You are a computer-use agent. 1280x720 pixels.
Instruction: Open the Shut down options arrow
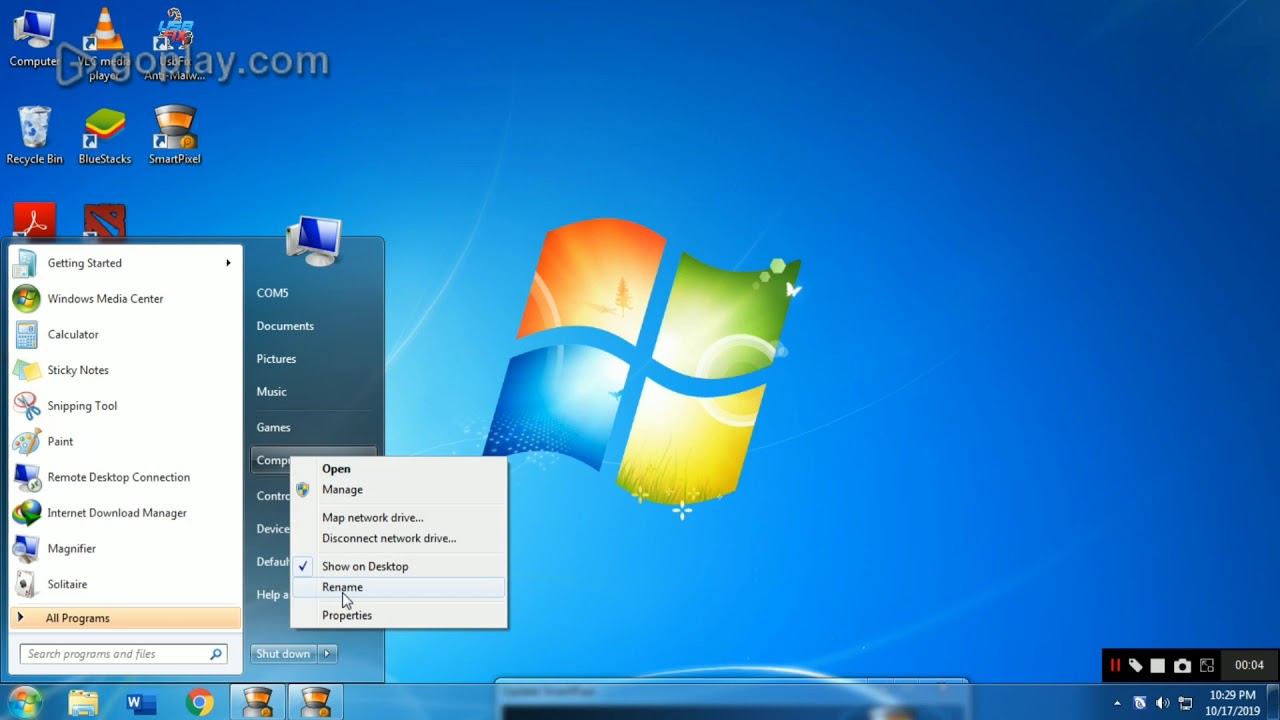tap(327, 654)
